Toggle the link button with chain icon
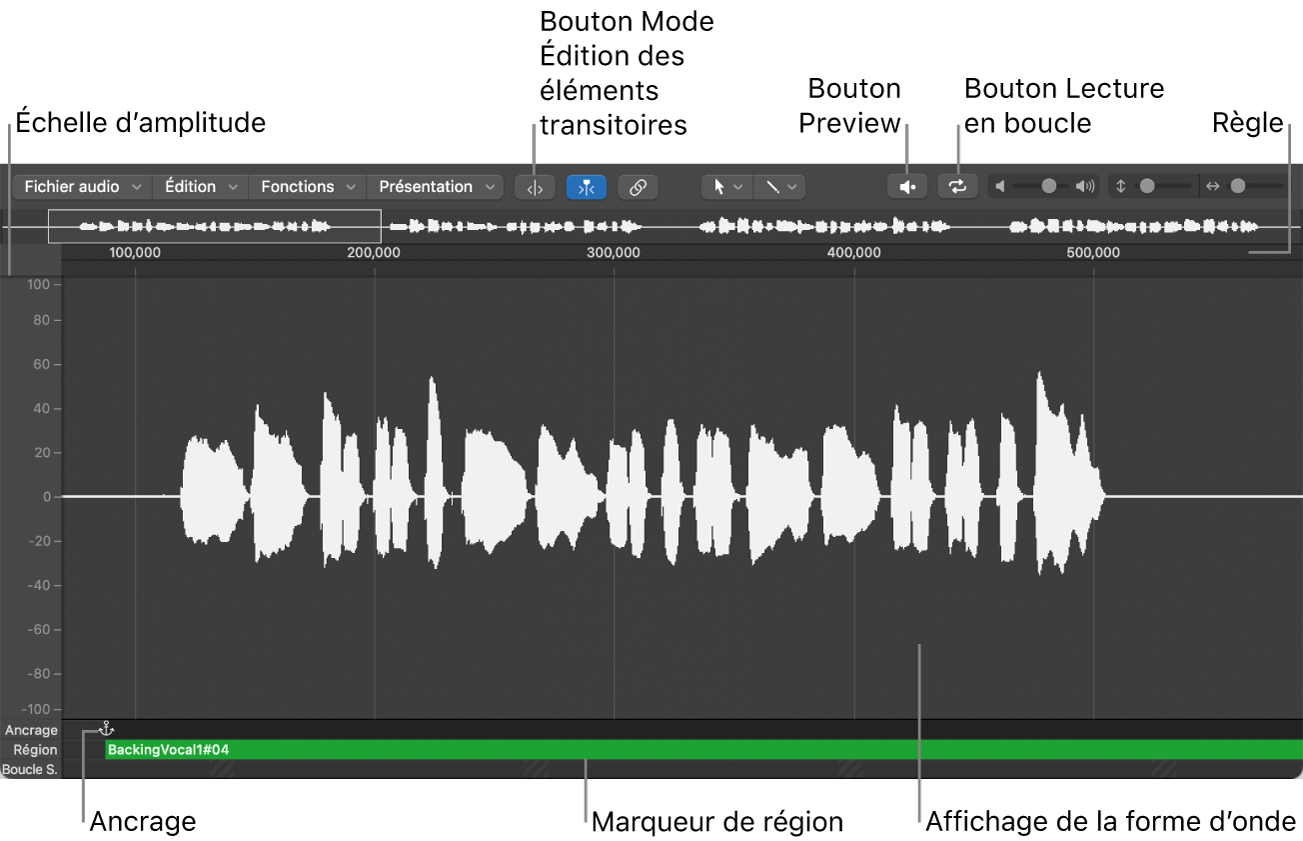This screenshot has height=841, width=1303. pyautogui.click(x=638, y=187)
